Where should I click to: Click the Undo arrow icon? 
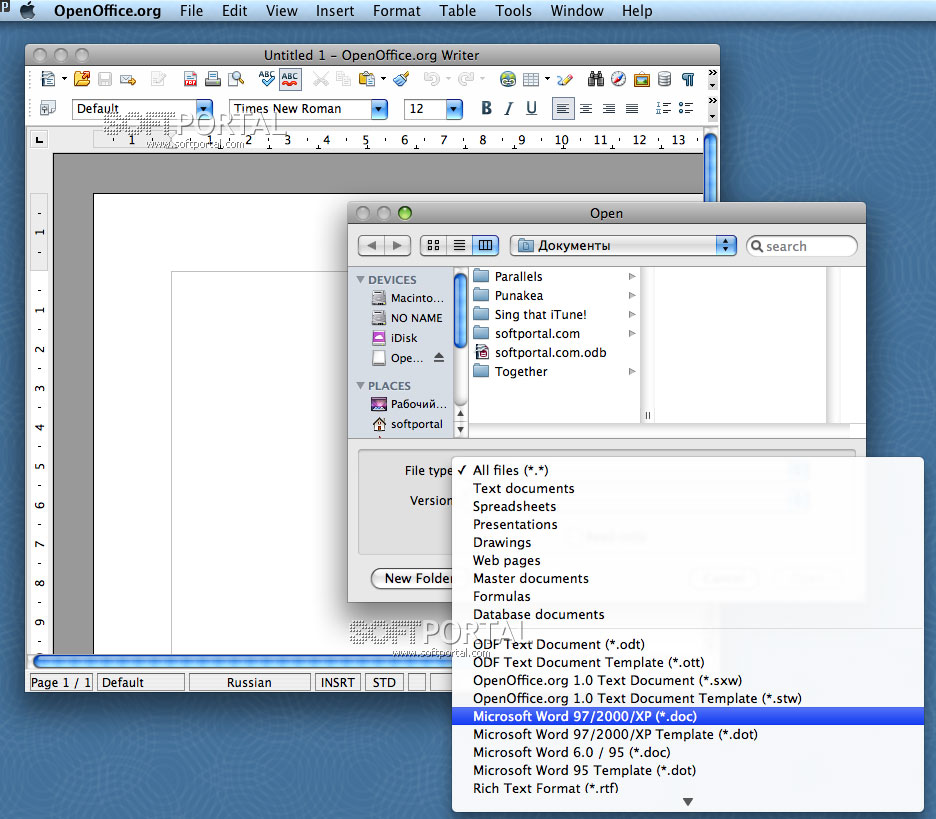pyautogui.click(x=432, y=79)
